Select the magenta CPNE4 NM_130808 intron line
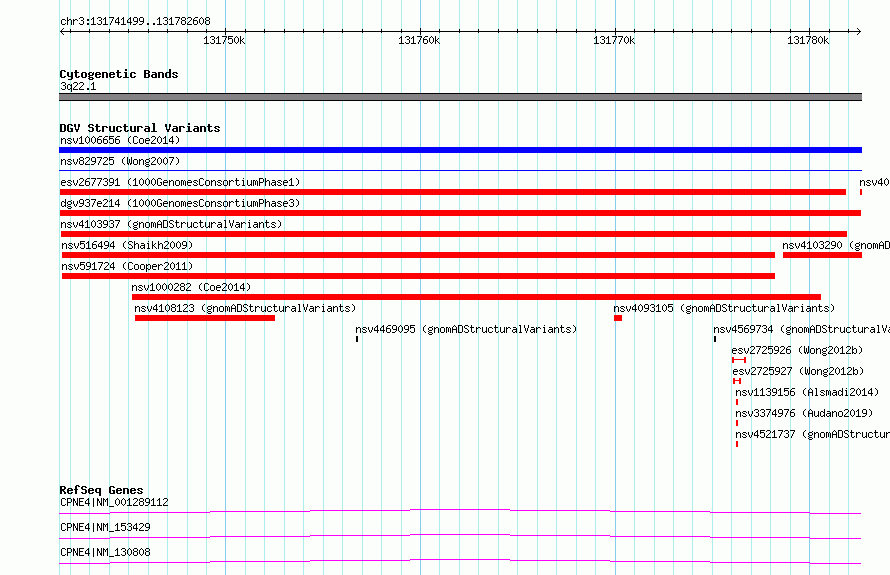Viewport: 890px width, 575px height. tap(460, 561)
